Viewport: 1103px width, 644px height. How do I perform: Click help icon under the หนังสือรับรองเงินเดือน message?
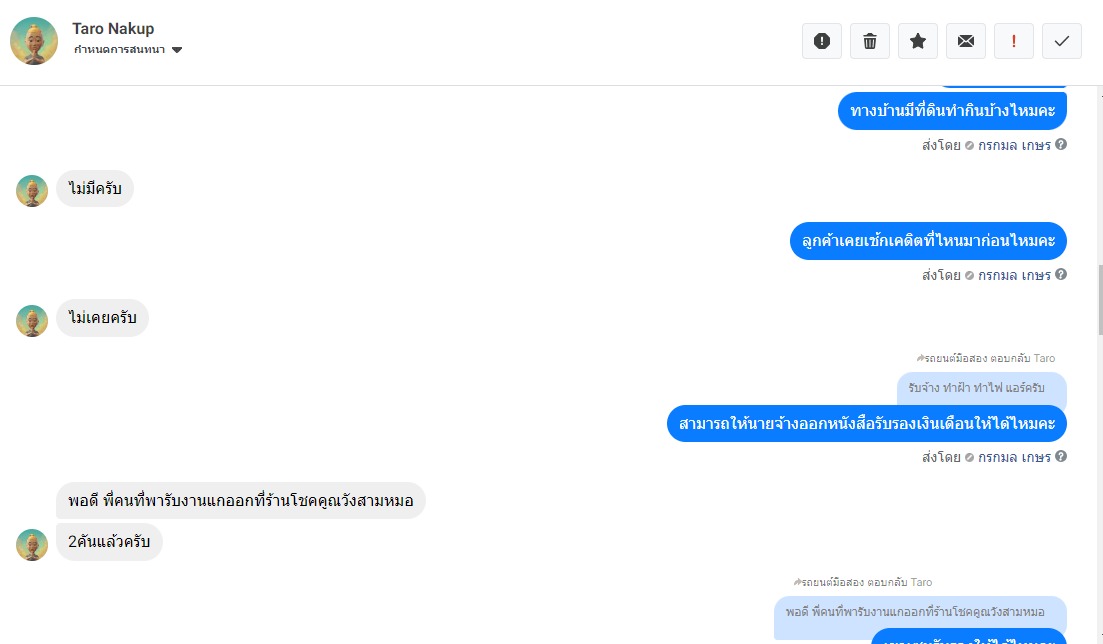point(1061,456)
